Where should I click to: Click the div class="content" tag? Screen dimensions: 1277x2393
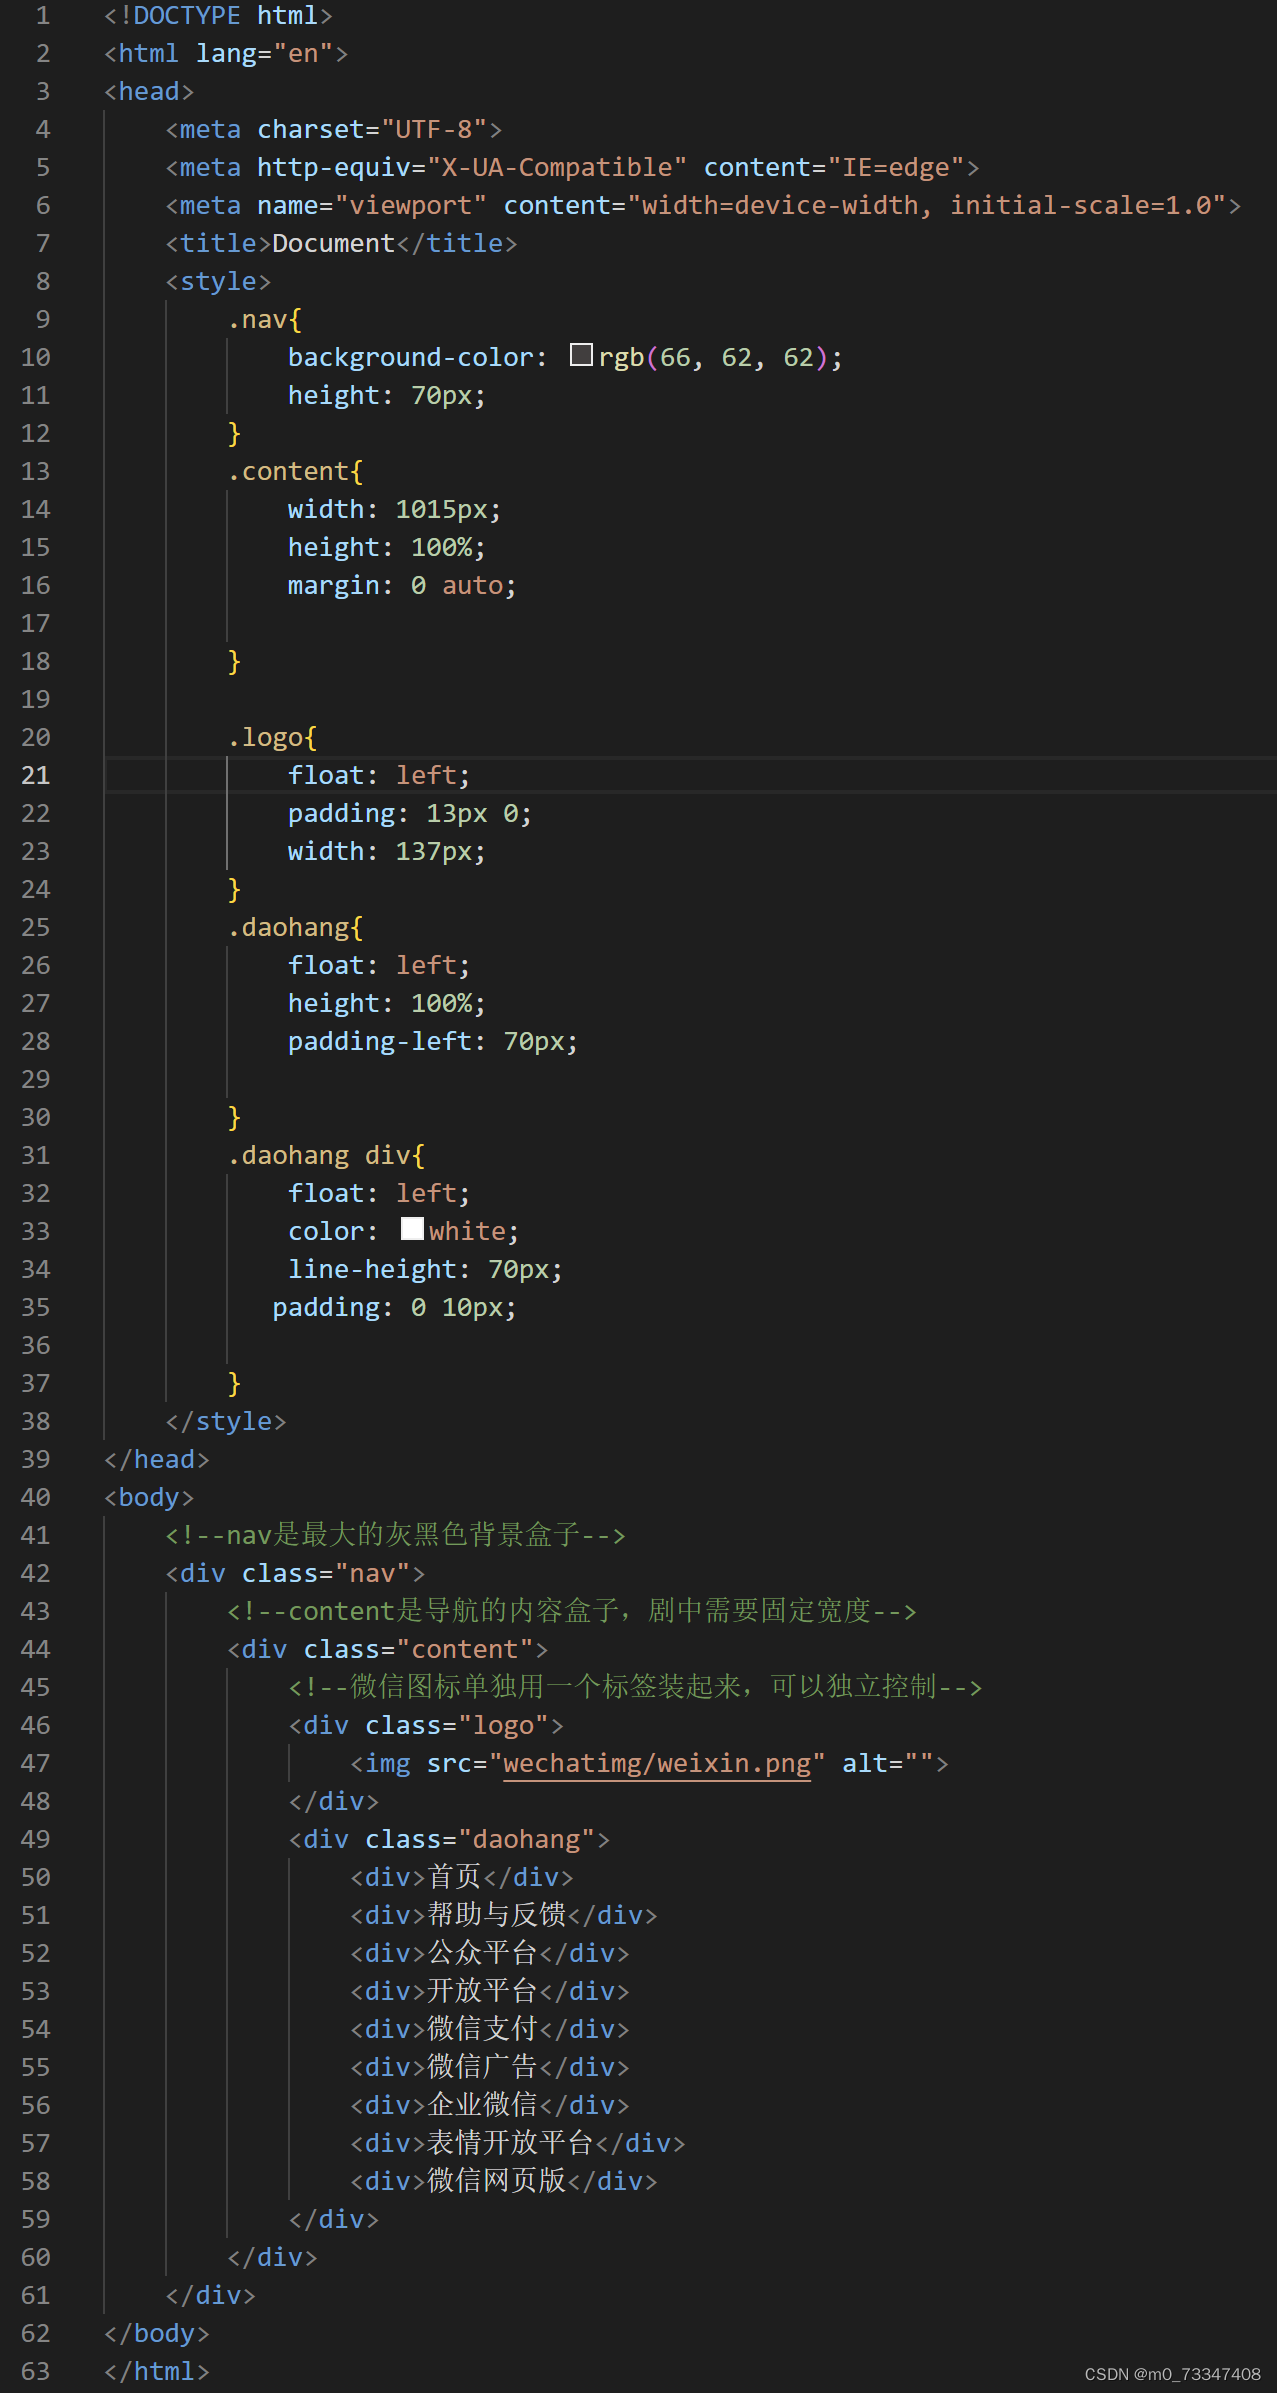pyautogui.click(x=387, y=1650)
